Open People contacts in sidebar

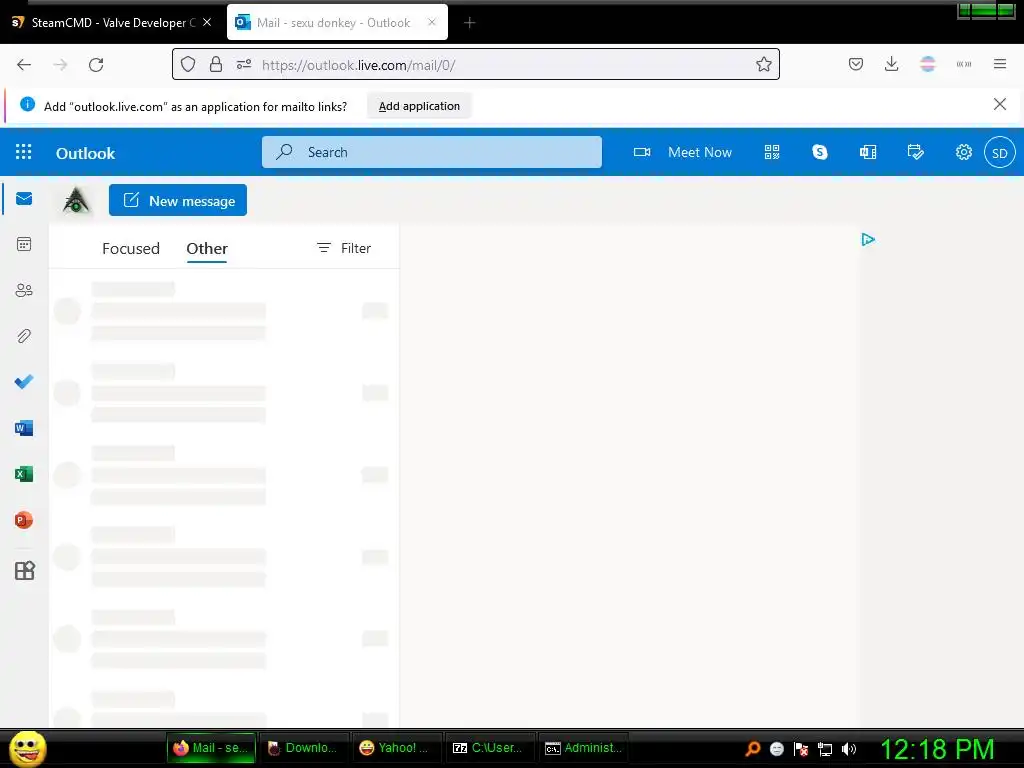(x=24, y=290)
